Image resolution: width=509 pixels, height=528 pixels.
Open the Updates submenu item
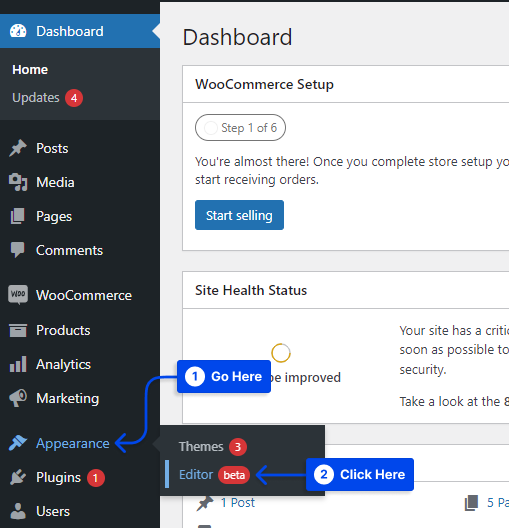[36, 98]
